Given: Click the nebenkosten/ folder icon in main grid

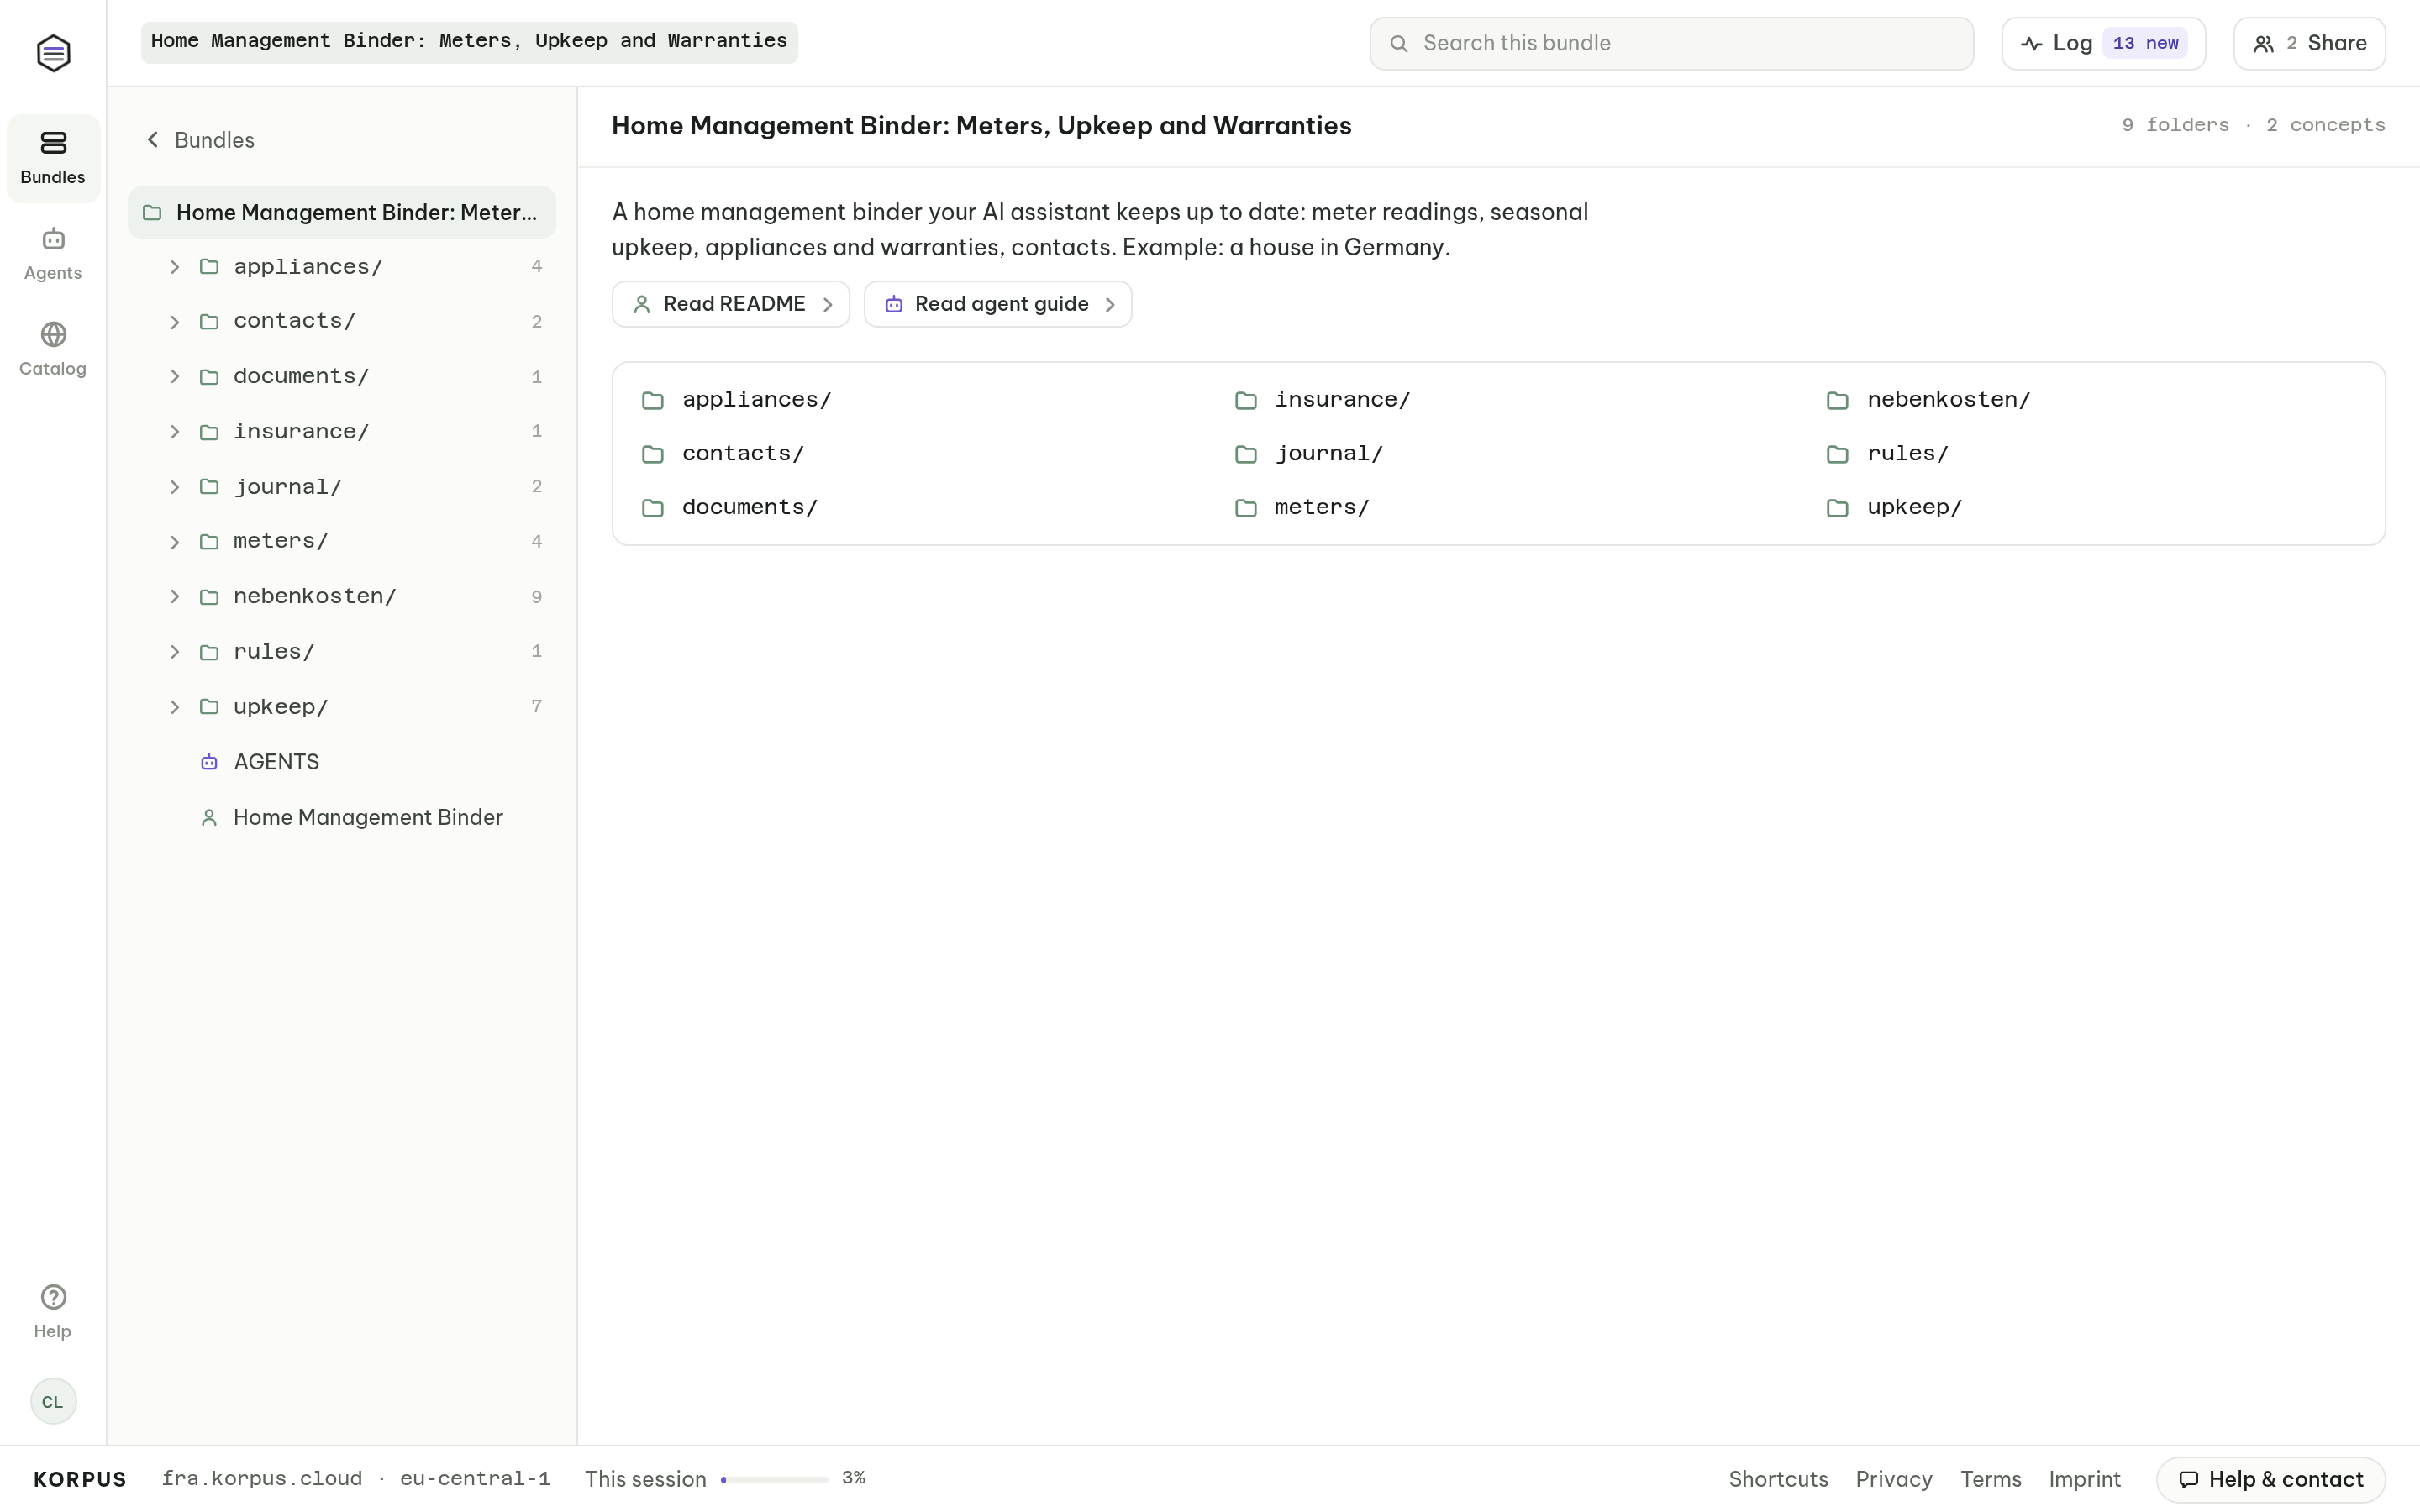Looking at the screenshot, I should click(1837, 400).
